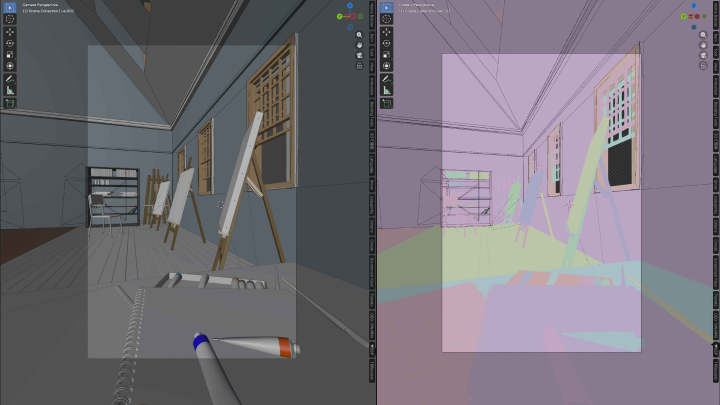Viewport: 720px width, 405px height.
Task: Select the Add Cube tool in left viewport
Action: point(10,103)
